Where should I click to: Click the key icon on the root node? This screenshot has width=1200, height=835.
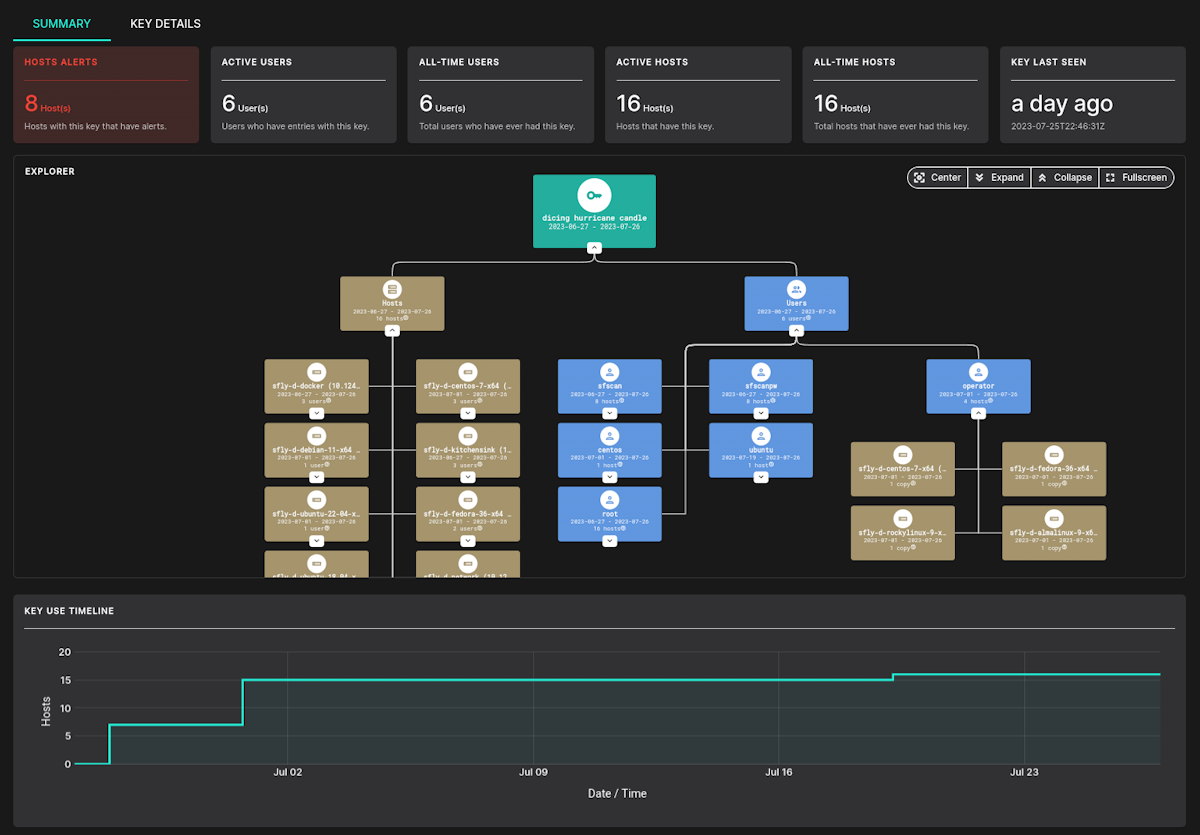pos(594,195)
